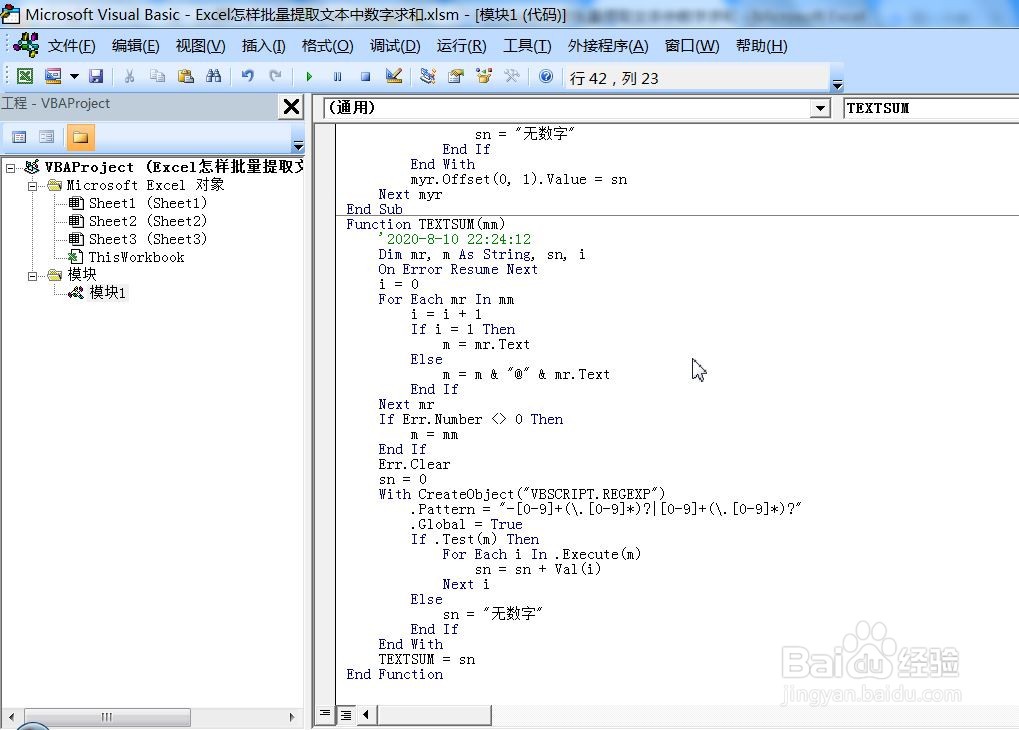This screenshot has height=730, width=1019.
Task: Switch to Procedure View button
Action: pyautogui.click(x=324, y=714)
